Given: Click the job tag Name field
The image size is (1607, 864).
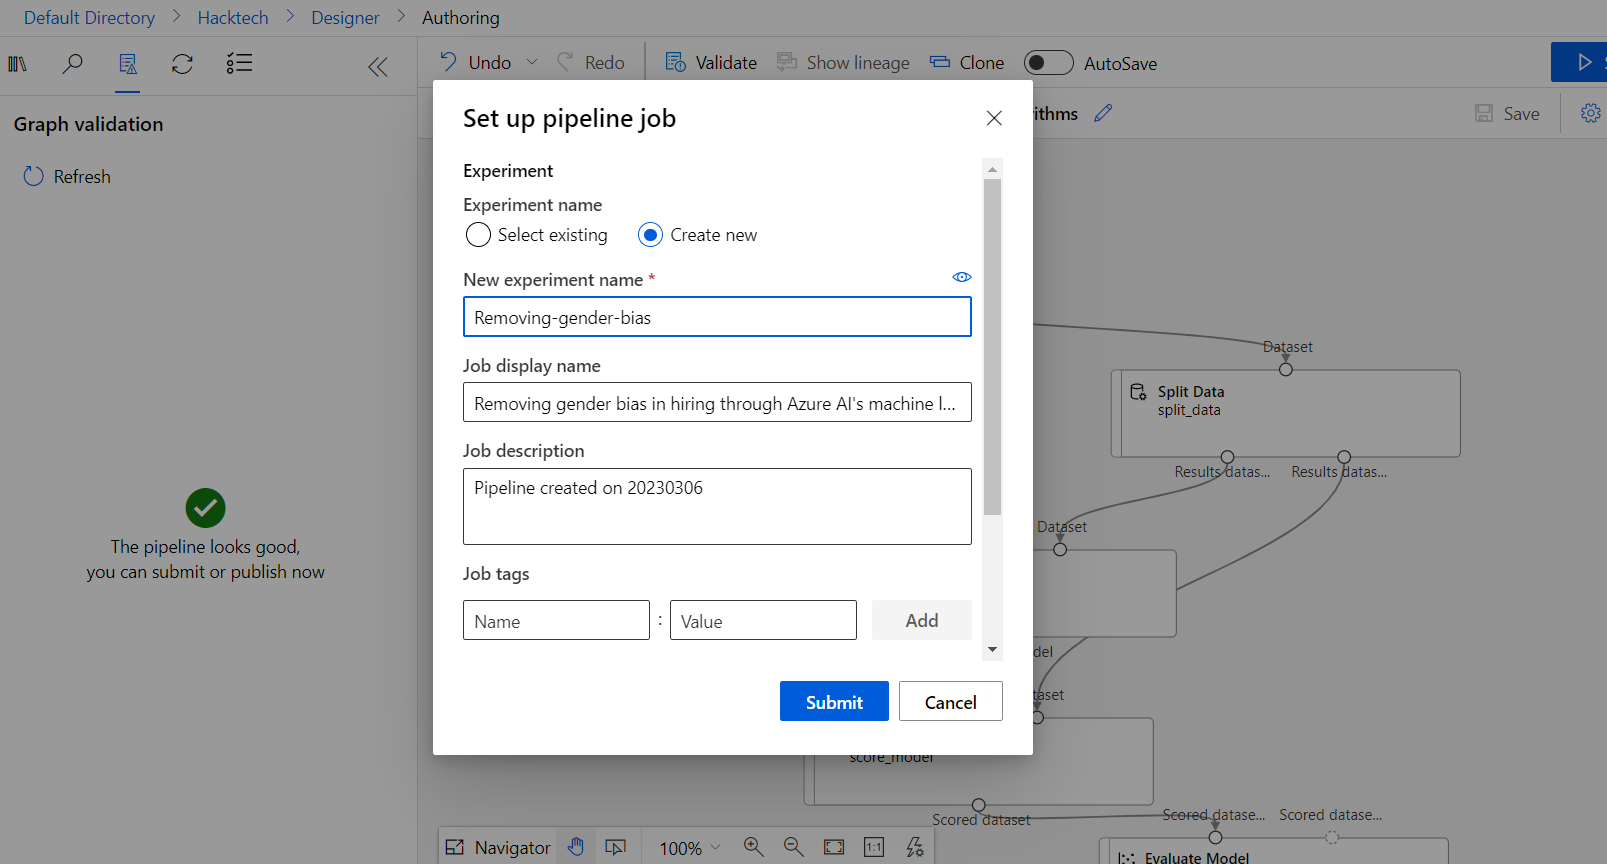Looking at the screenshot, I should coord(556,620).
